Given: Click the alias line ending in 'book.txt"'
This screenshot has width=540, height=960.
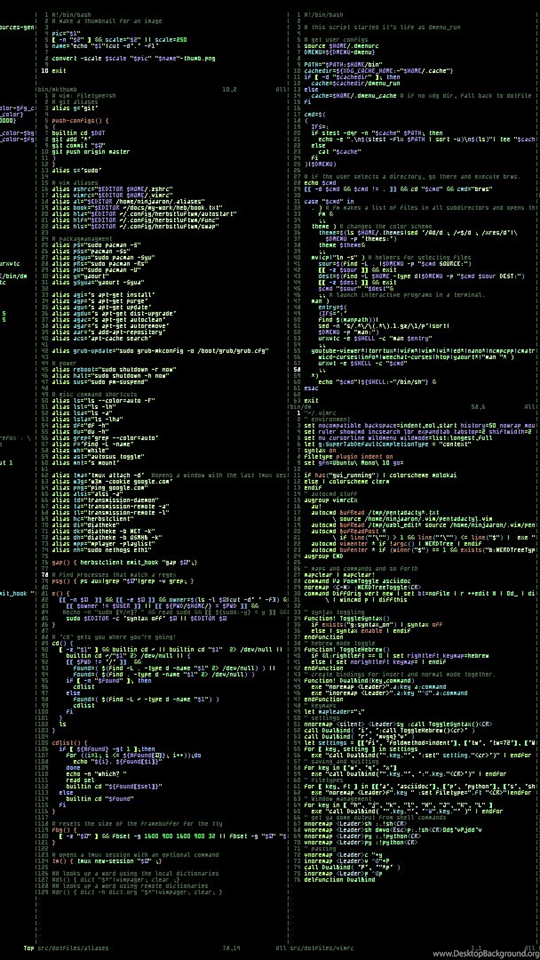Looking at the screenshot, I should click(137, 209).
